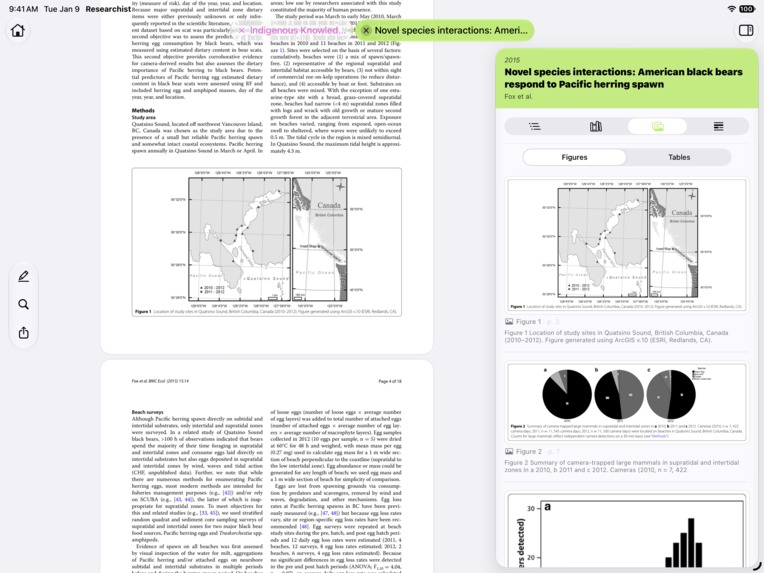Click the Page 4 of 18 header

[390, 382]
